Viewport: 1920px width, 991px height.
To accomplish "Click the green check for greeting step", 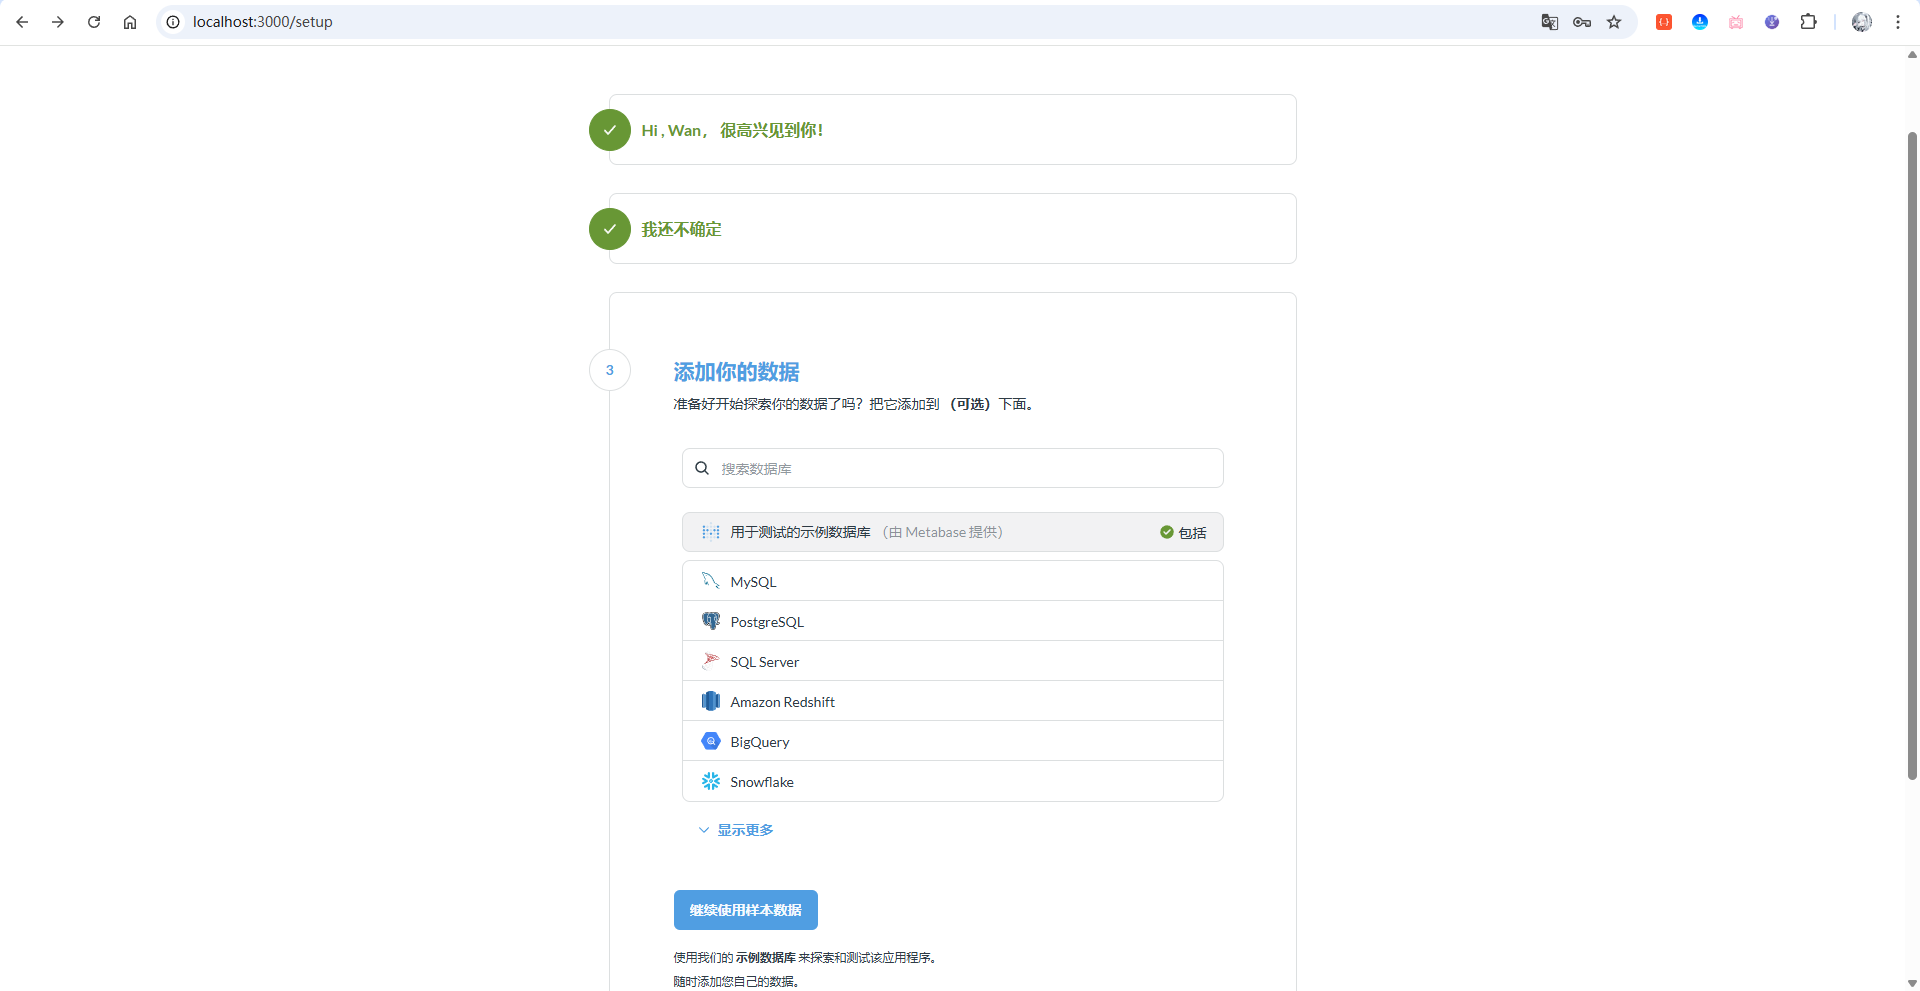I will (609, 130).
